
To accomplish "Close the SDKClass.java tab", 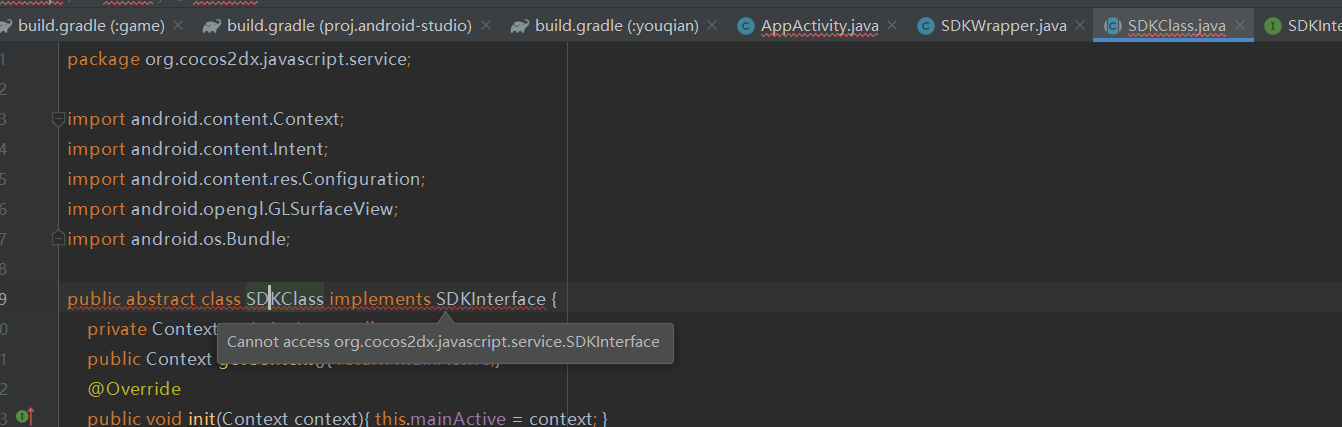I will click(x=1240, y=26).
